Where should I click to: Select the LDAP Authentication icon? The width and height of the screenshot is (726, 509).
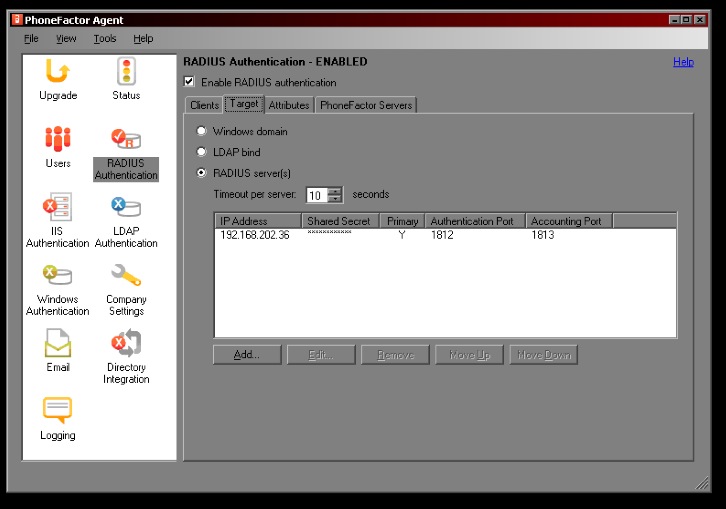click(126, 209)
